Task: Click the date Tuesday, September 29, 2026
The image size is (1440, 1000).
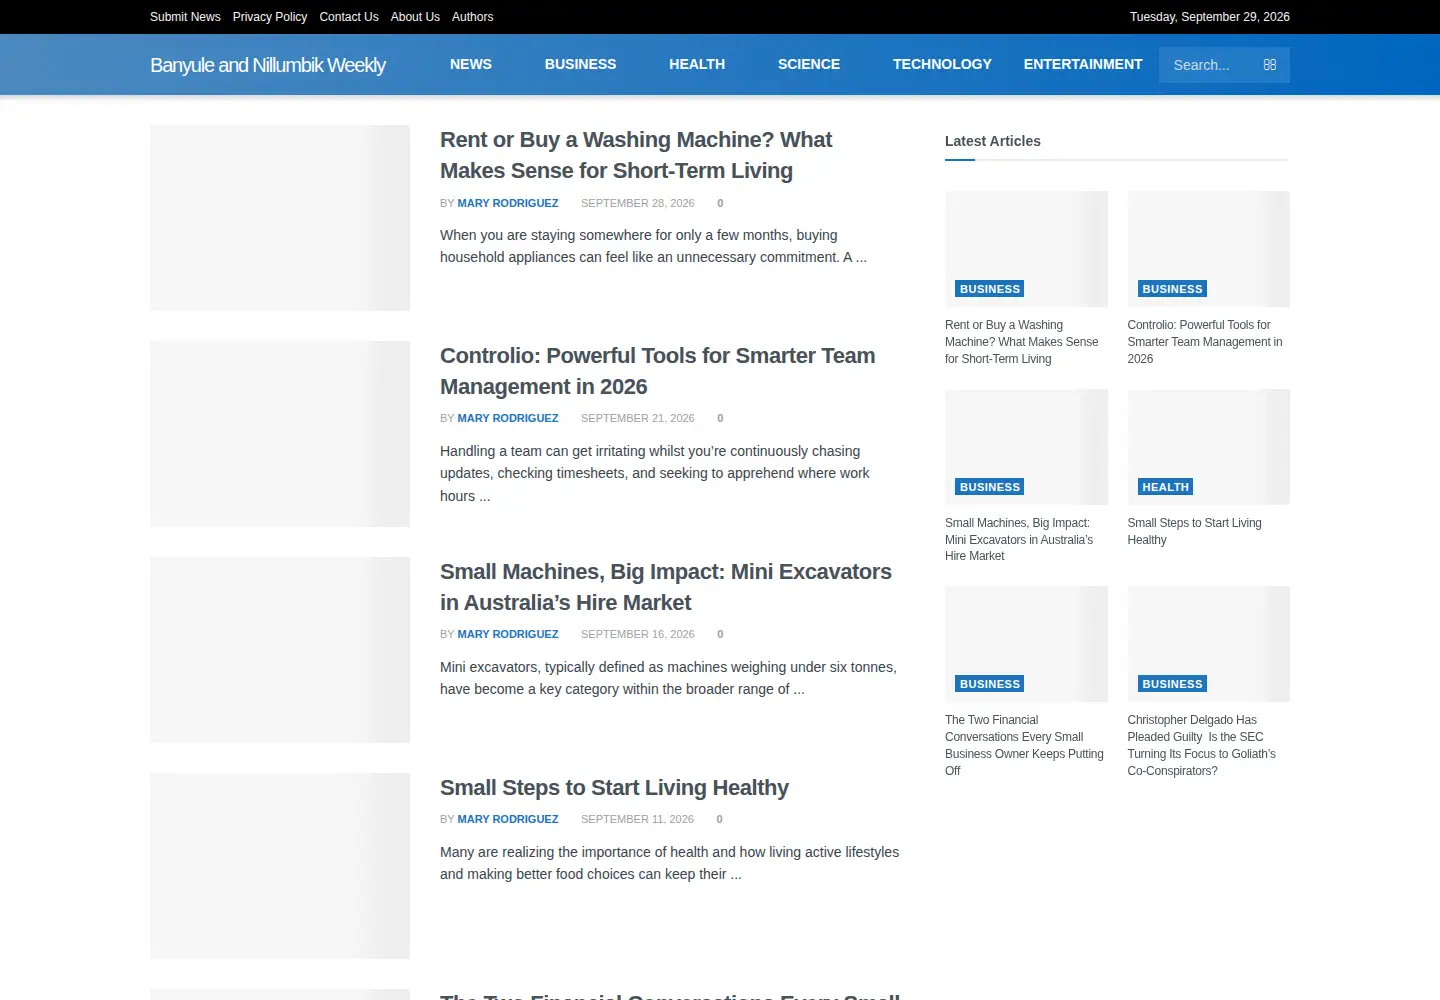Action: click(1210, 17)
